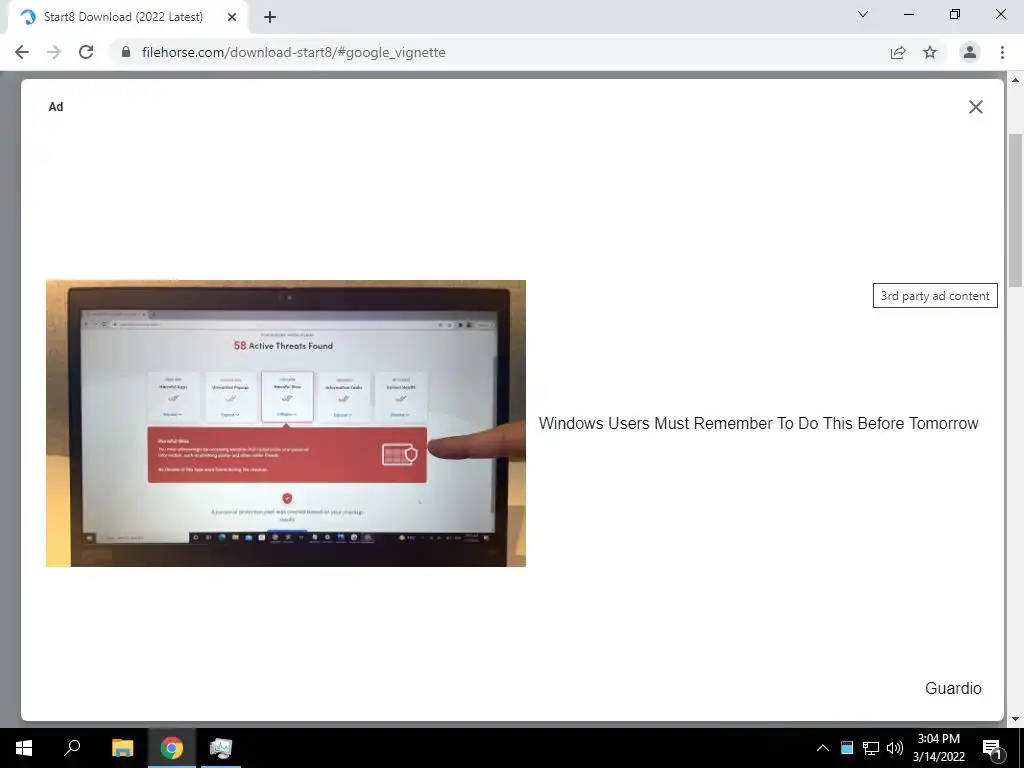
Task: Restore down the Chrome window
Action: 955,14
